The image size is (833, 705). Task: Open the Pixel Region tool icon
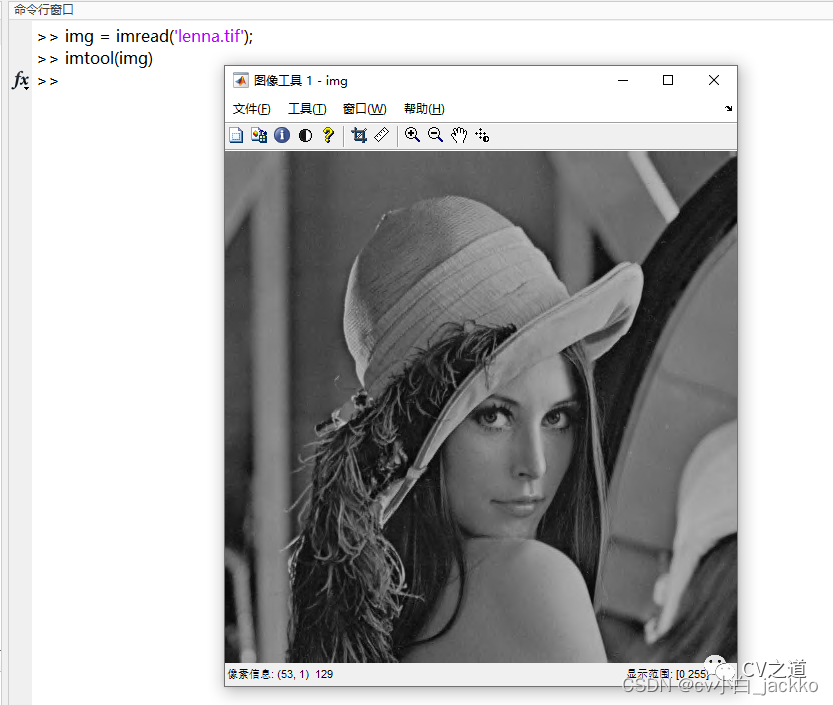click(x=259, y=135)
